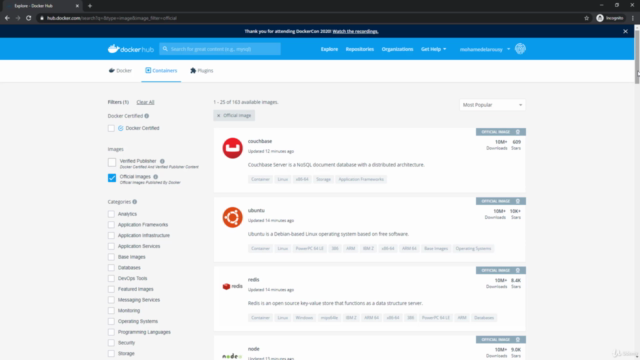Click the Docker Hub whale logo

(130, 49)
